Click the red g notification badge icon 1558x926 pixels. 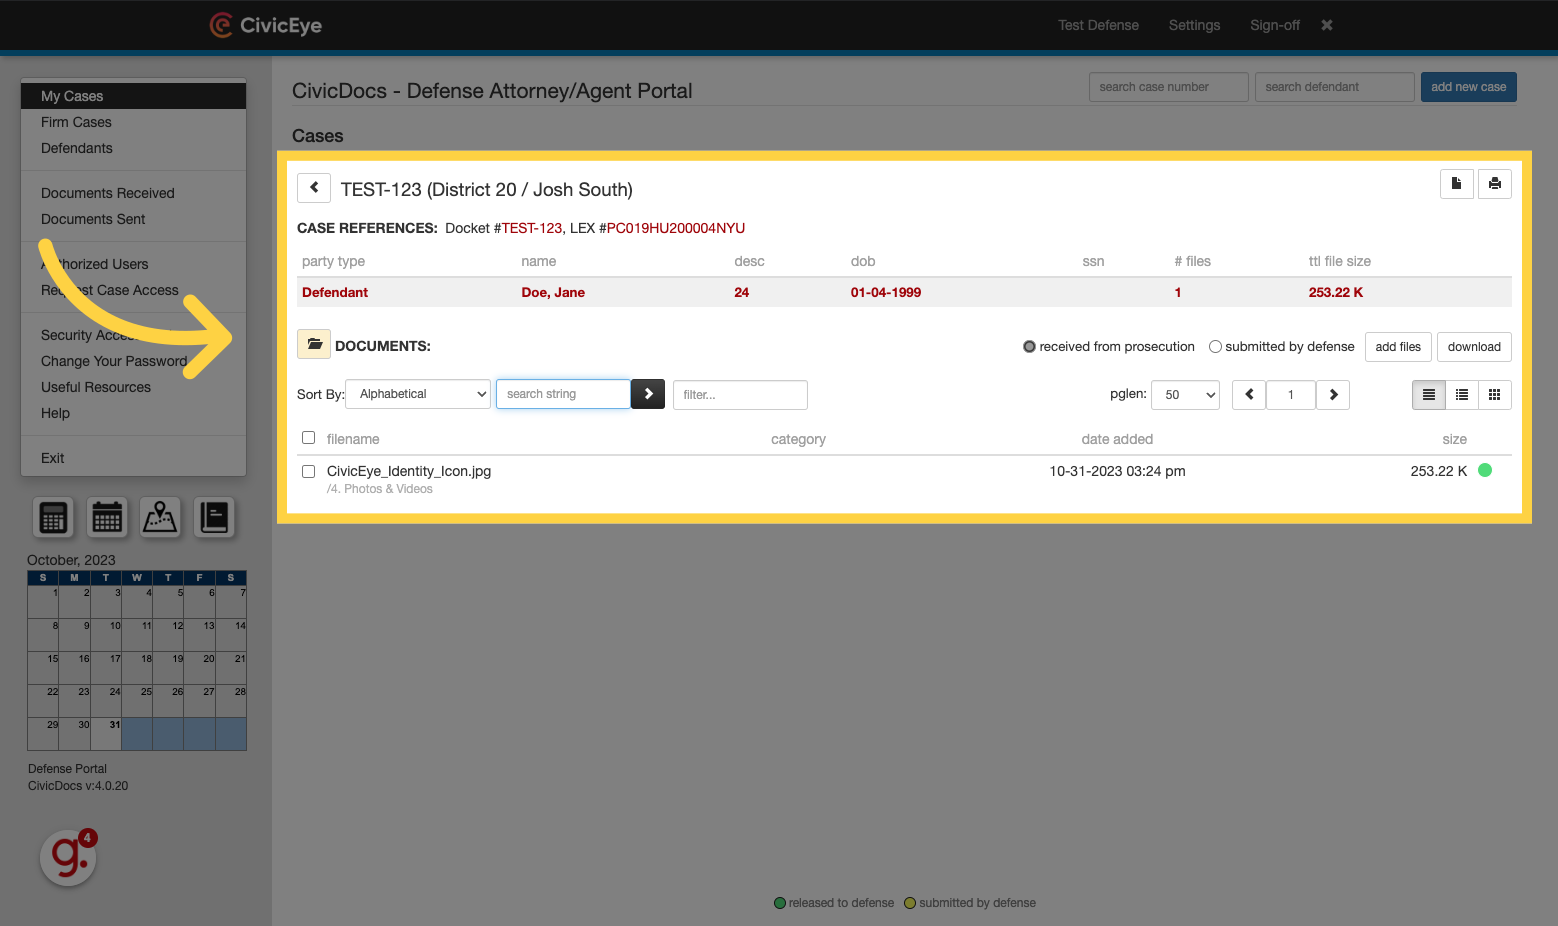coord(69,857)
